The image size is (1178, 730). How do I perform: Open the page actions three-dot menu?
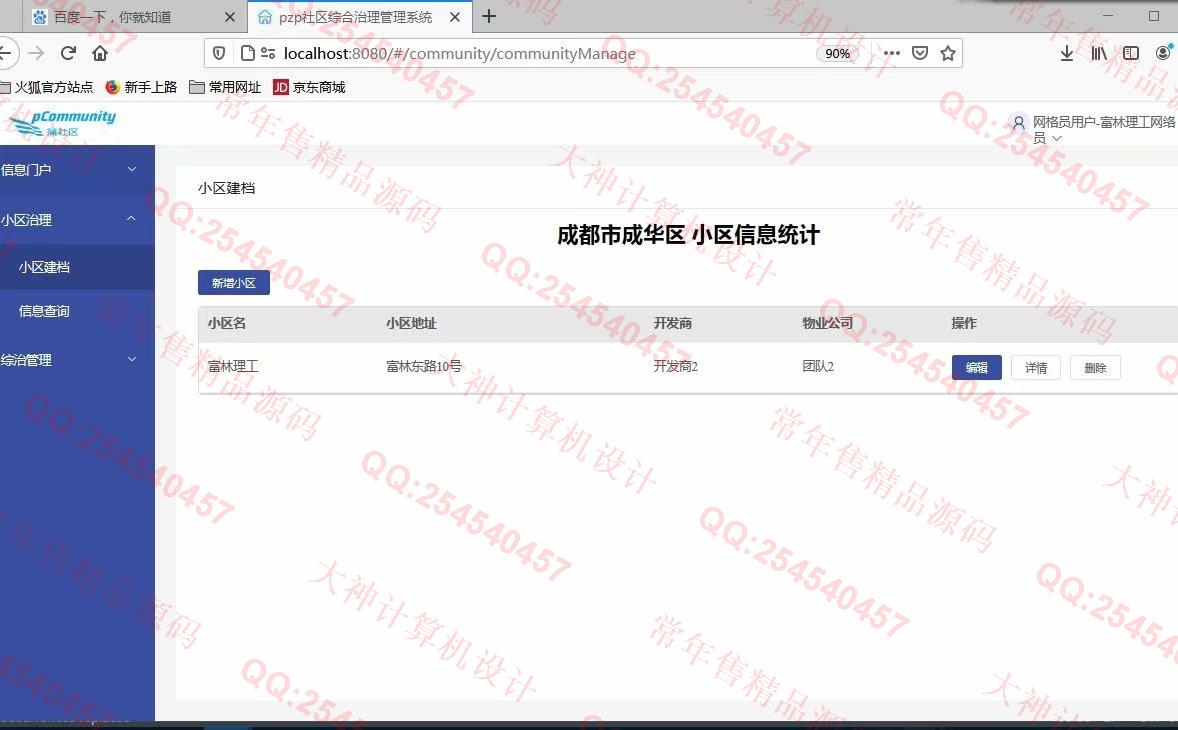(x=892, y=53)
